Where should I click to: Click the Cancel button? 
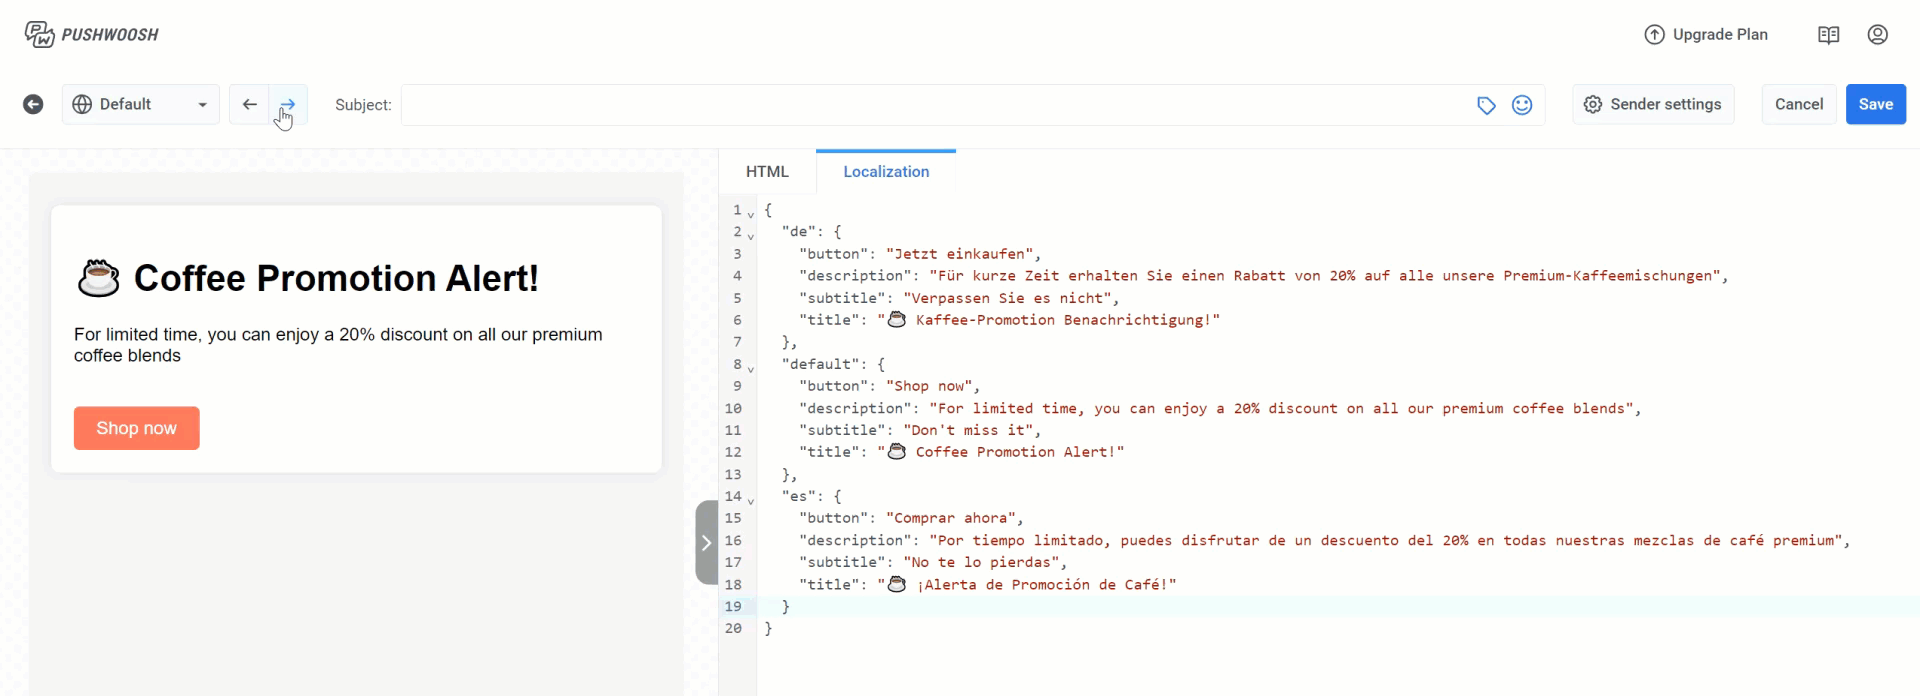coord(1798,105)
